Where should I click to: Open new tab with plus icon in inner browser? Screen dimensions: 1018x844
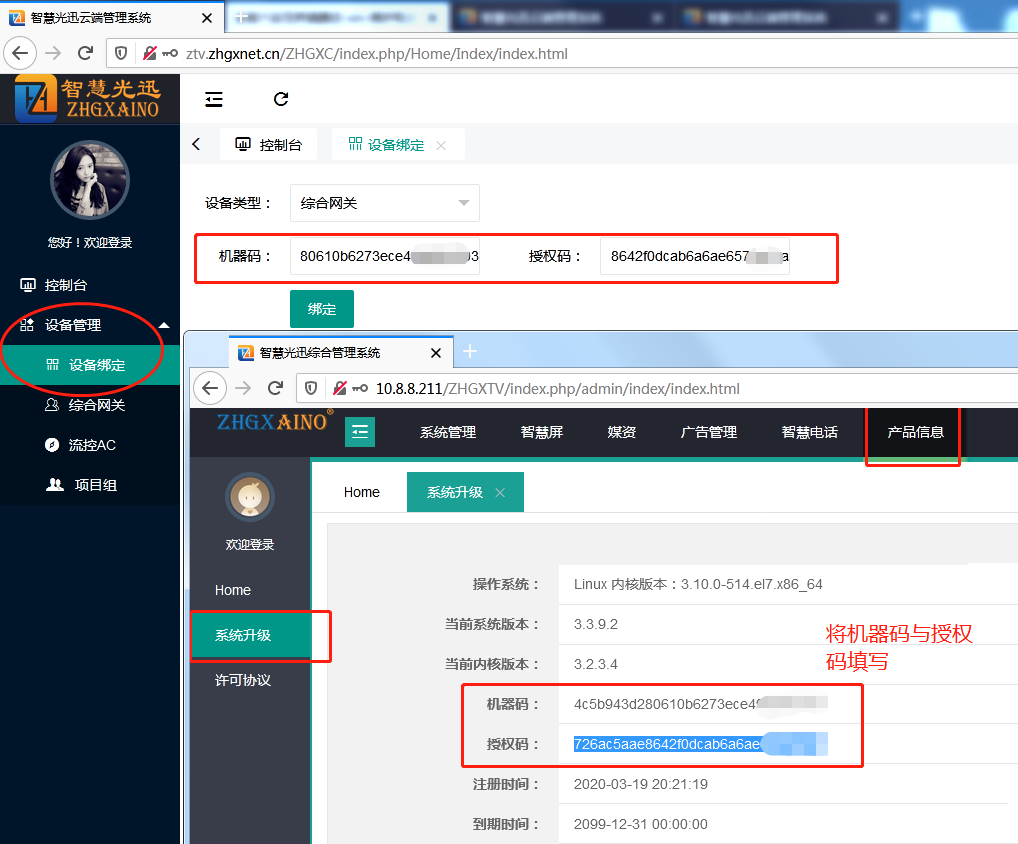[470, 351]
